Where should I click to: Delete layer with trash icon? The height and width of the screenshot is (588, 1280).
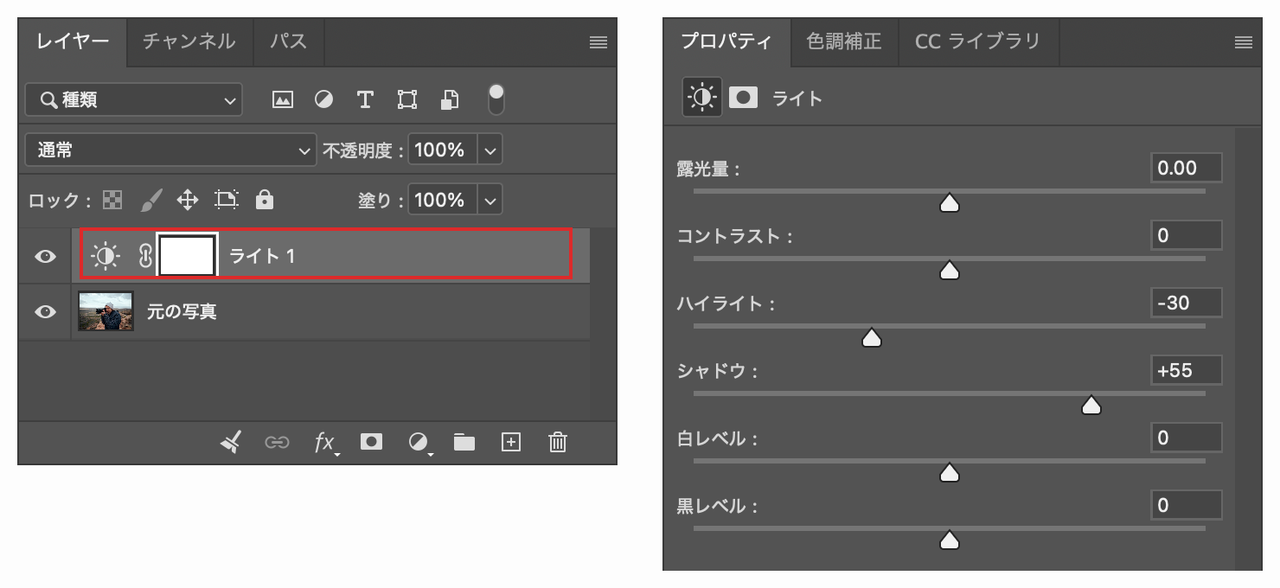[558, 442]
